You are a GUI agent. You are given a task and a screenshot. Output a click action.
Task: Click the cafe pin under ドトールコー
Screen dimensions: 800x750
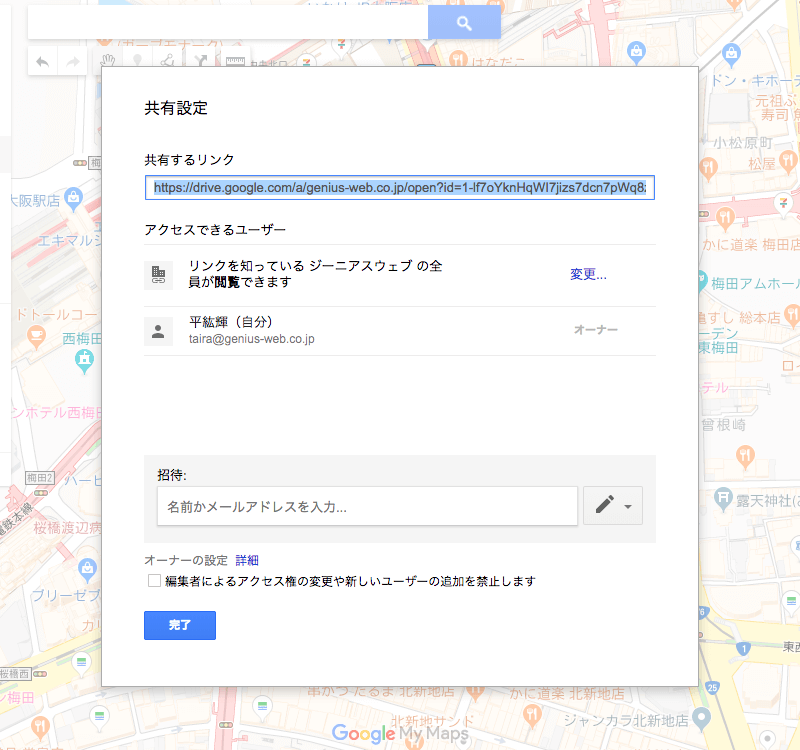tap(36, 337)
